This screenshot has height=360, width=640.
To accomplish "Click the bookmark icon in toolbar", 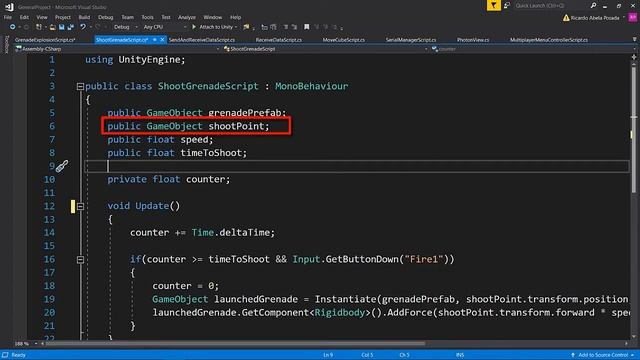I will (307, 27).
